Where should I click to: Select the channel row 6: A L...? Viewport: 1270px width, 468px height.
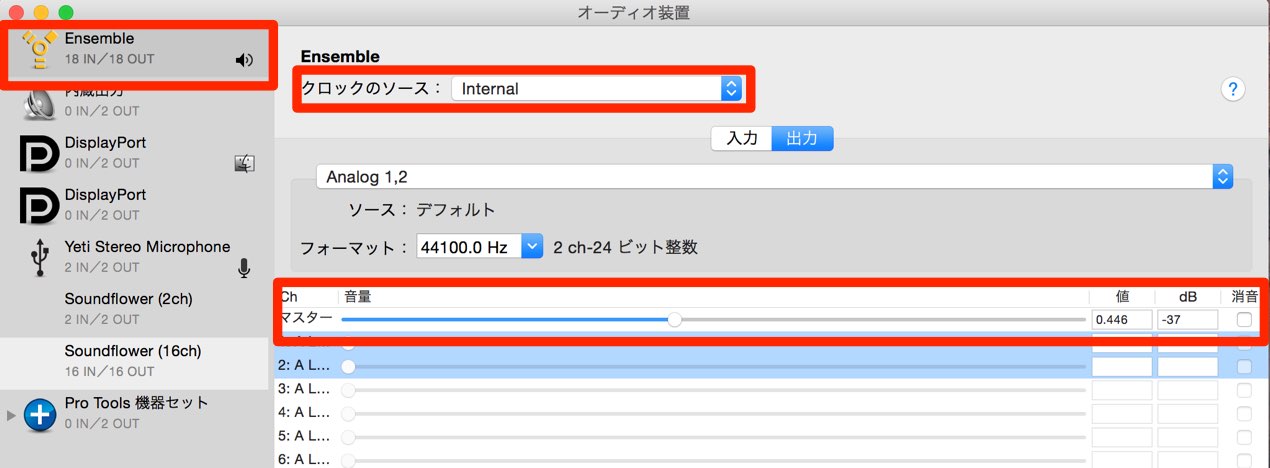pyautogui.click(x=303, y=460)
